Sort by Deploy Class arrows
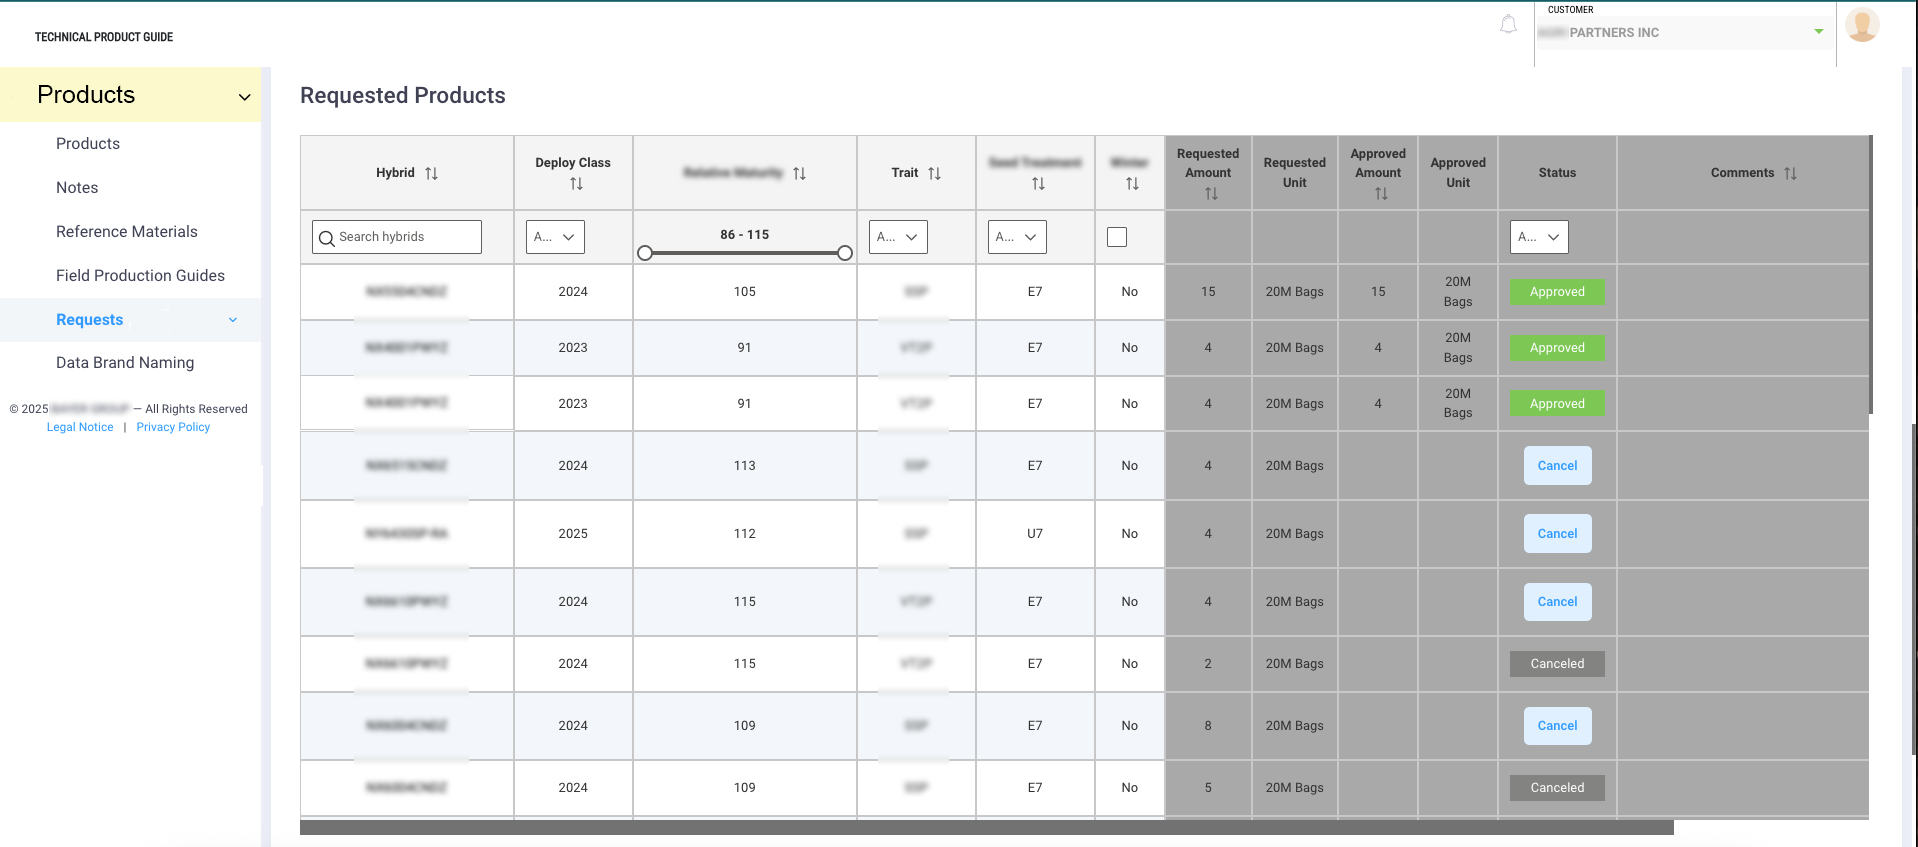The image size is (1918, 847). pyautogui.click(x=576, y=184)
